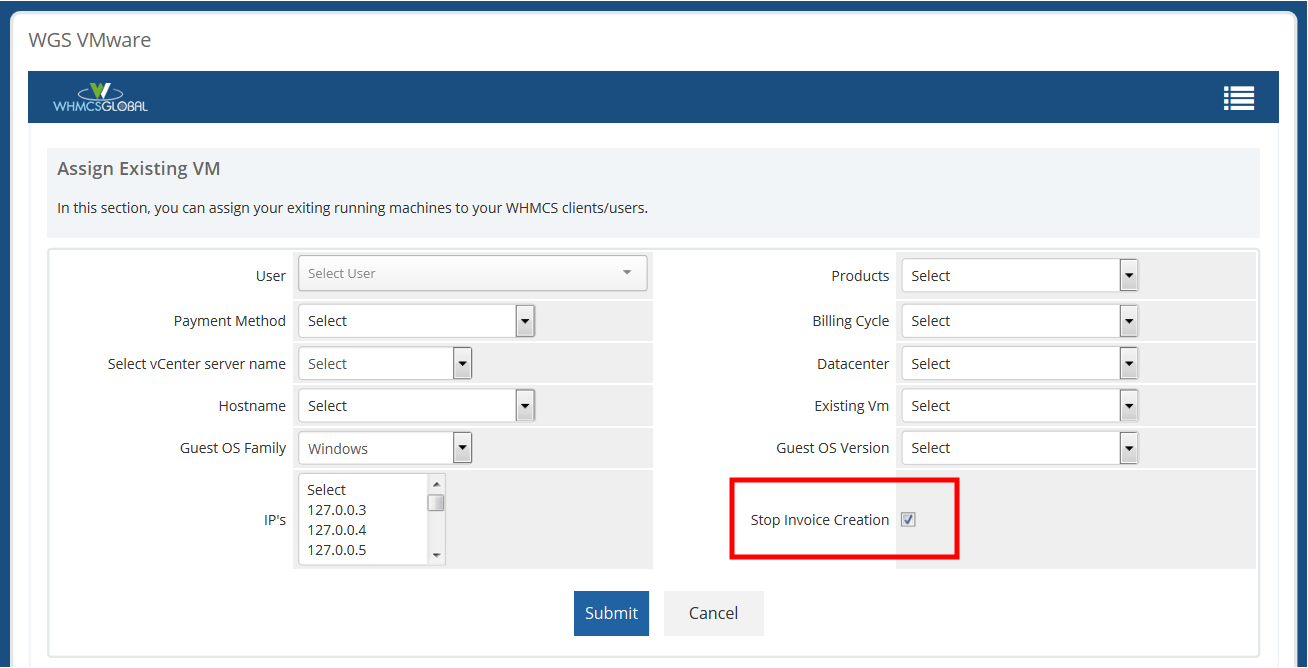This screenshot has width=1308, height=668.
Task: Click the Cancel button
Action: tap(713, 613)
